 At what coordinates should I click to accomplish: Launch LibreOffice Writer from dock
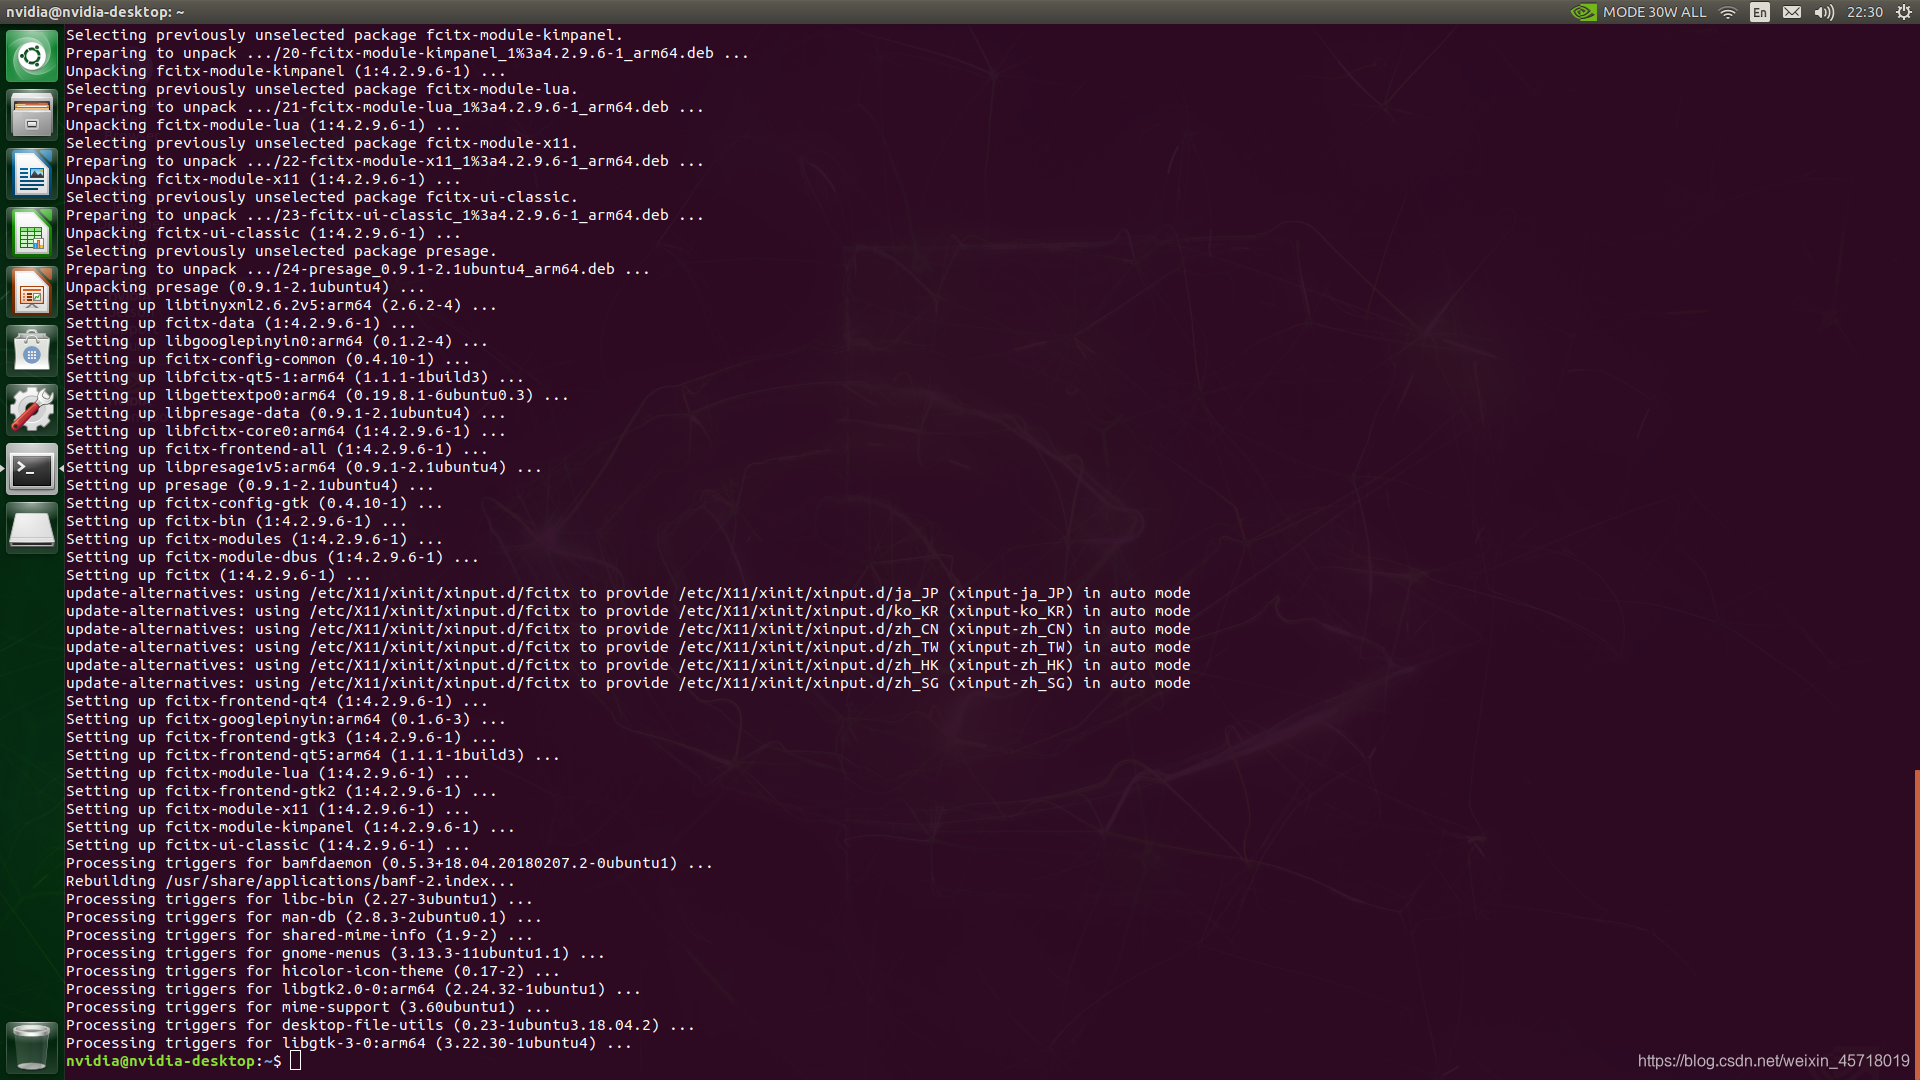32,174
